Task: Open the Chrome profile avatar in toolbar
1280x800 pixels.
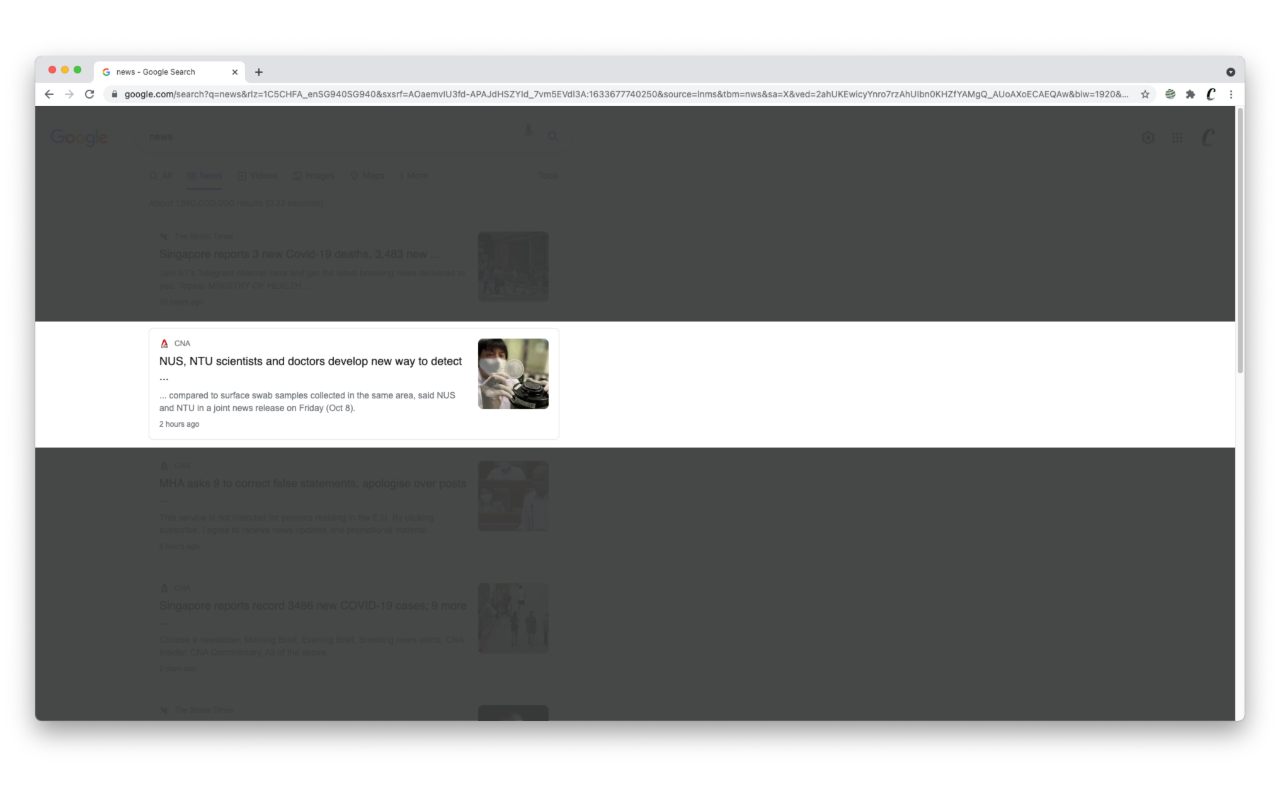Action: coord(1211,94)
